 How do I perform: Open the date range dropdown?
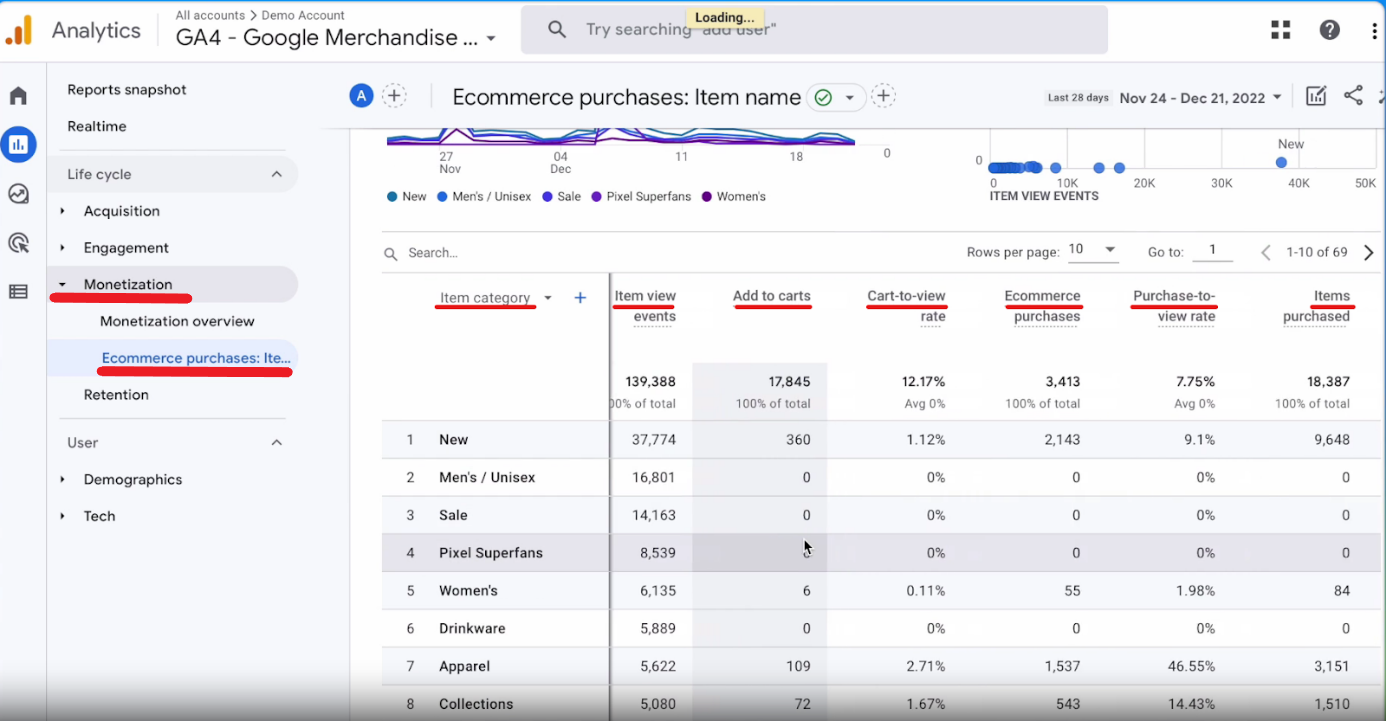(x=1200, y=98)
